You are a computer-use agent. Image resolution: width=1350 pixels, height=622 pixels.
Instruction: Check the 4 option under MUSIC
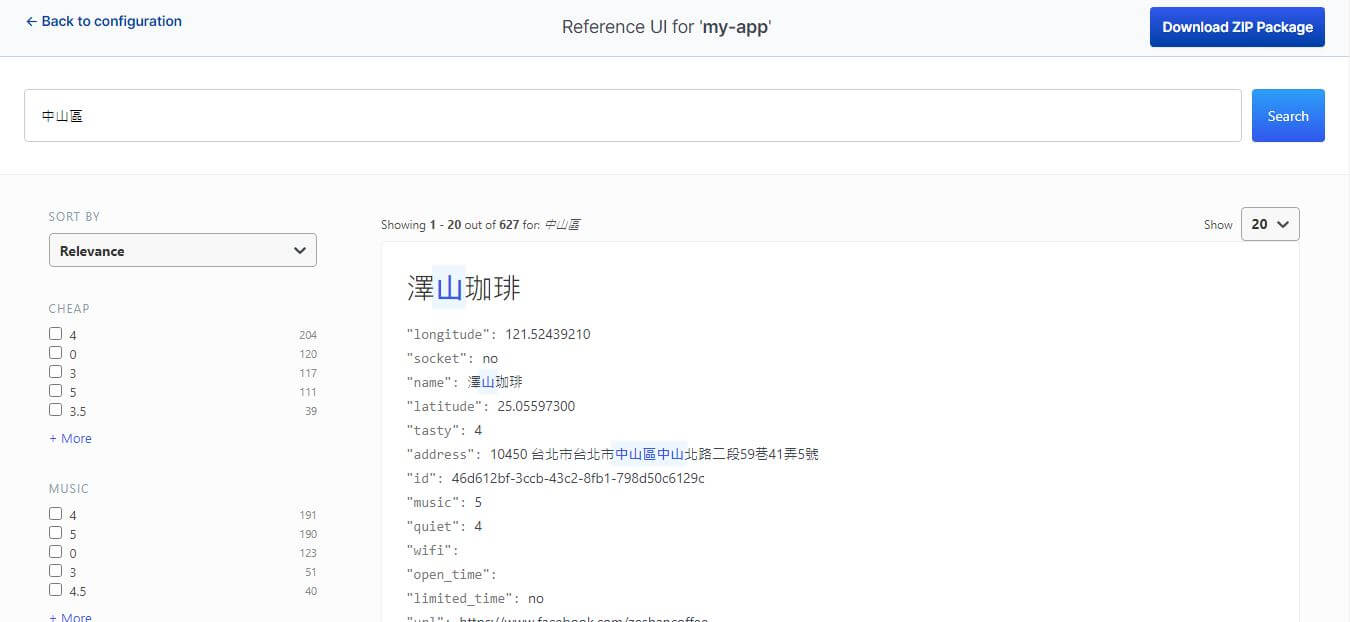coord(55,512)
